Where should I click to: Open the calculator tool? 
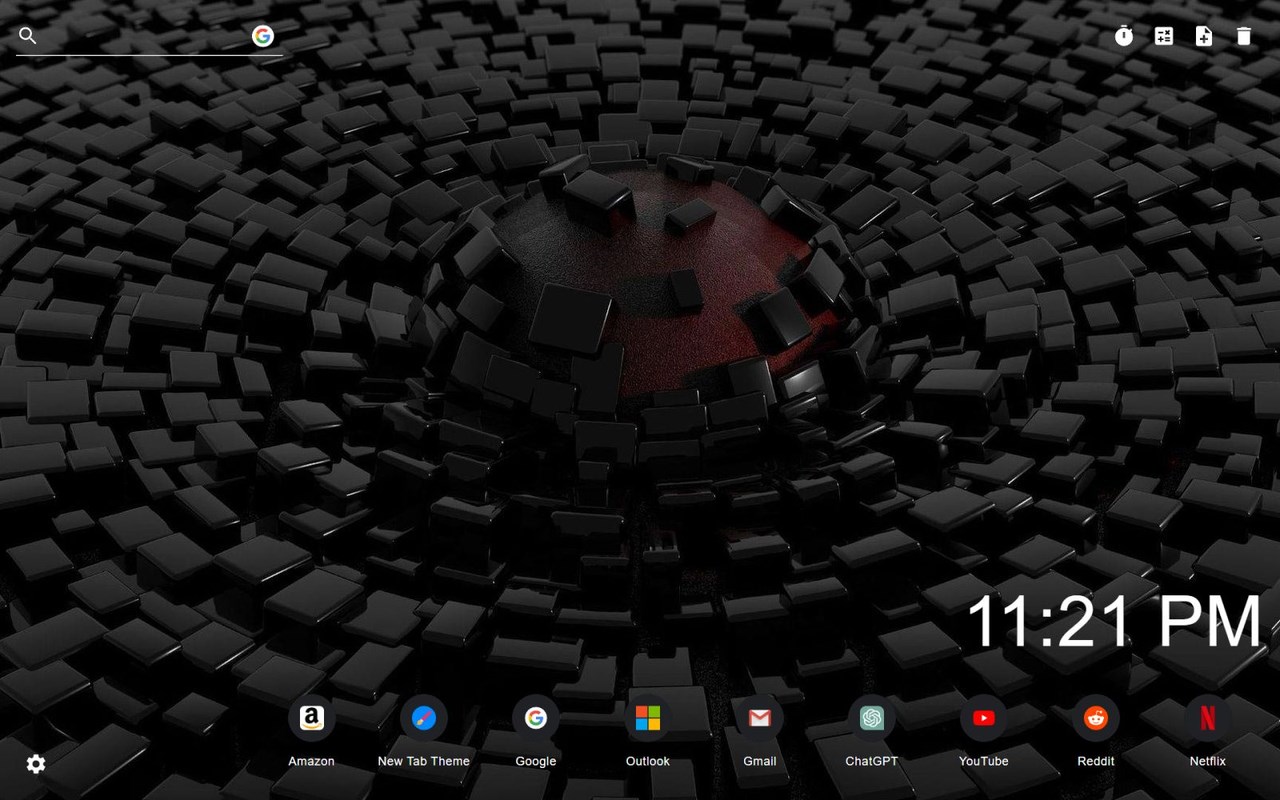(x=1164, y=36)
